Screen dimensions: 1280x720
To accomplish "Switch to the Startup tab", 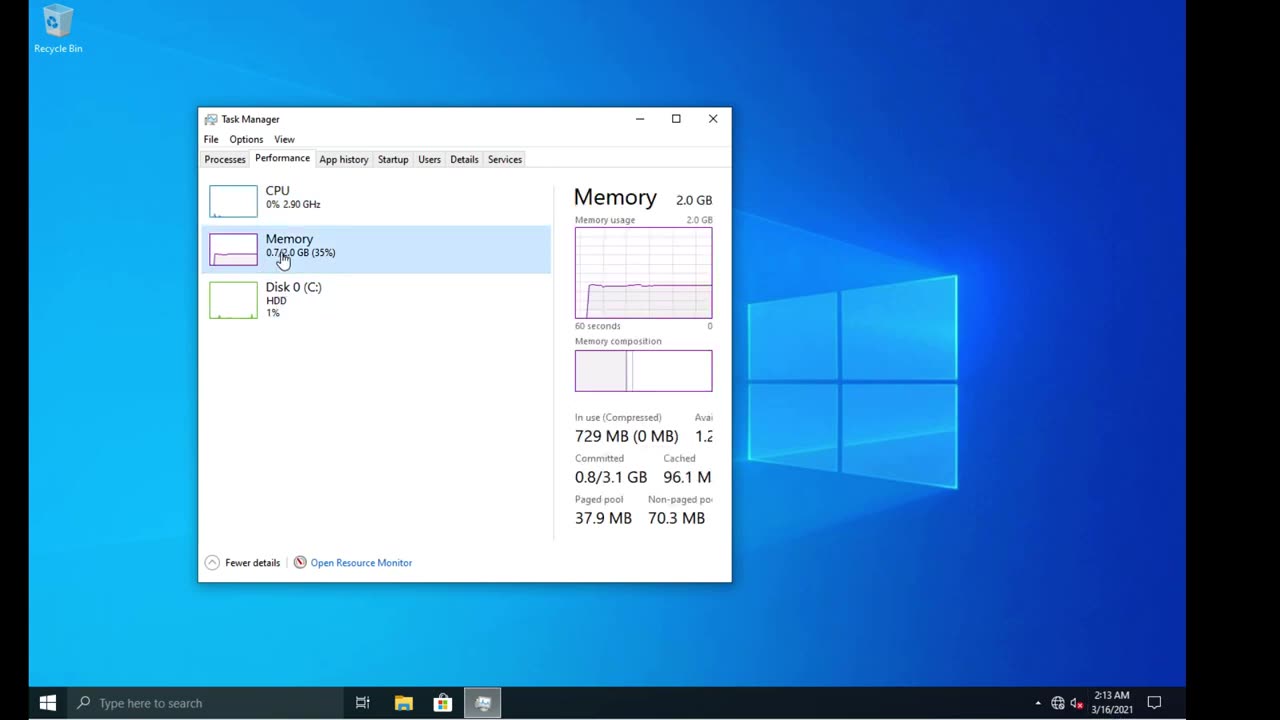I will (x=393, y=159).
